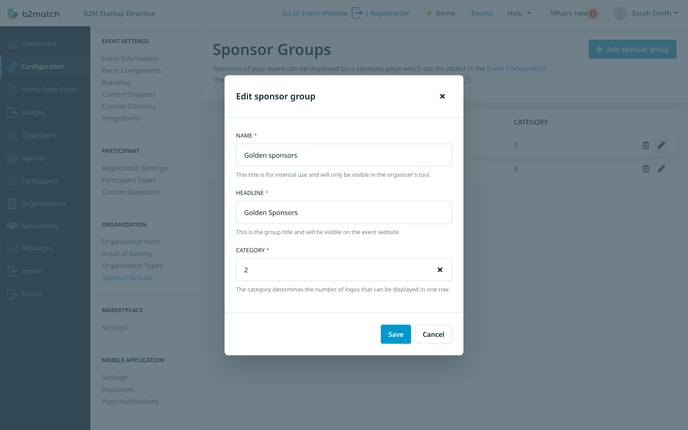
Task: Expand the Help menu
Action: (519, 13)
